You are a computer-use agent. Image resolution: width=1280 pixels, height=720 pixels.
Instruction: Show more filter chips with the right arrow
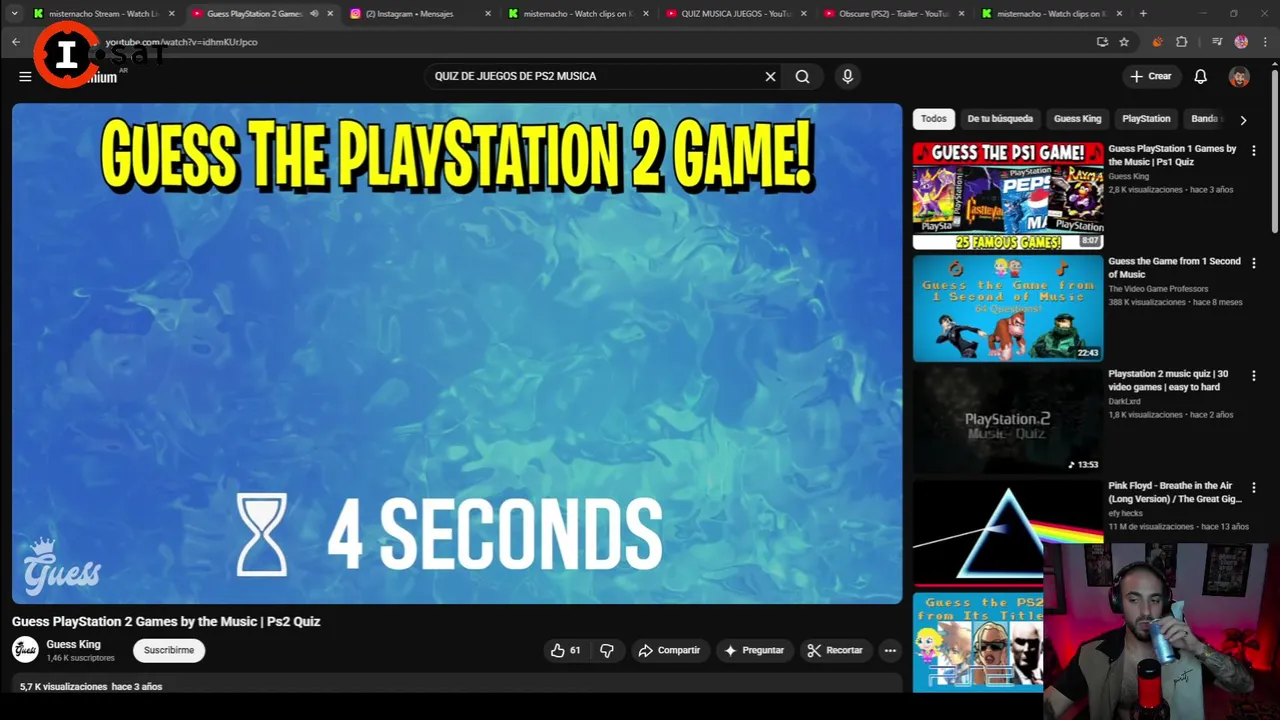(1243, 119)
